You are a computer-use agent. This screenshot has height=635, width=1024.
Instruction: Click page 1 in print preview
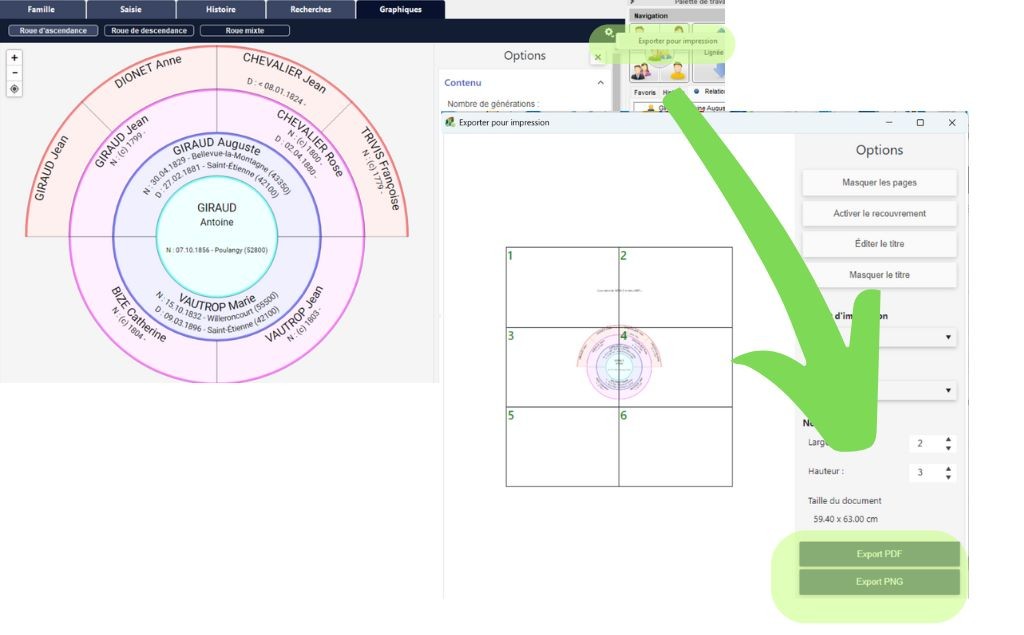562,287
